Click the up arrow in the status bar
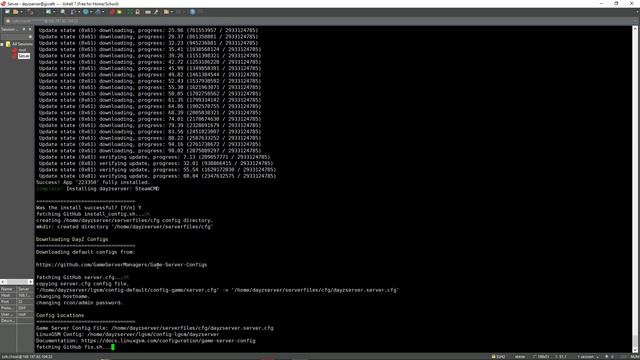The width and height of the screenshot is (640, 360). click(x=607, y=357)
